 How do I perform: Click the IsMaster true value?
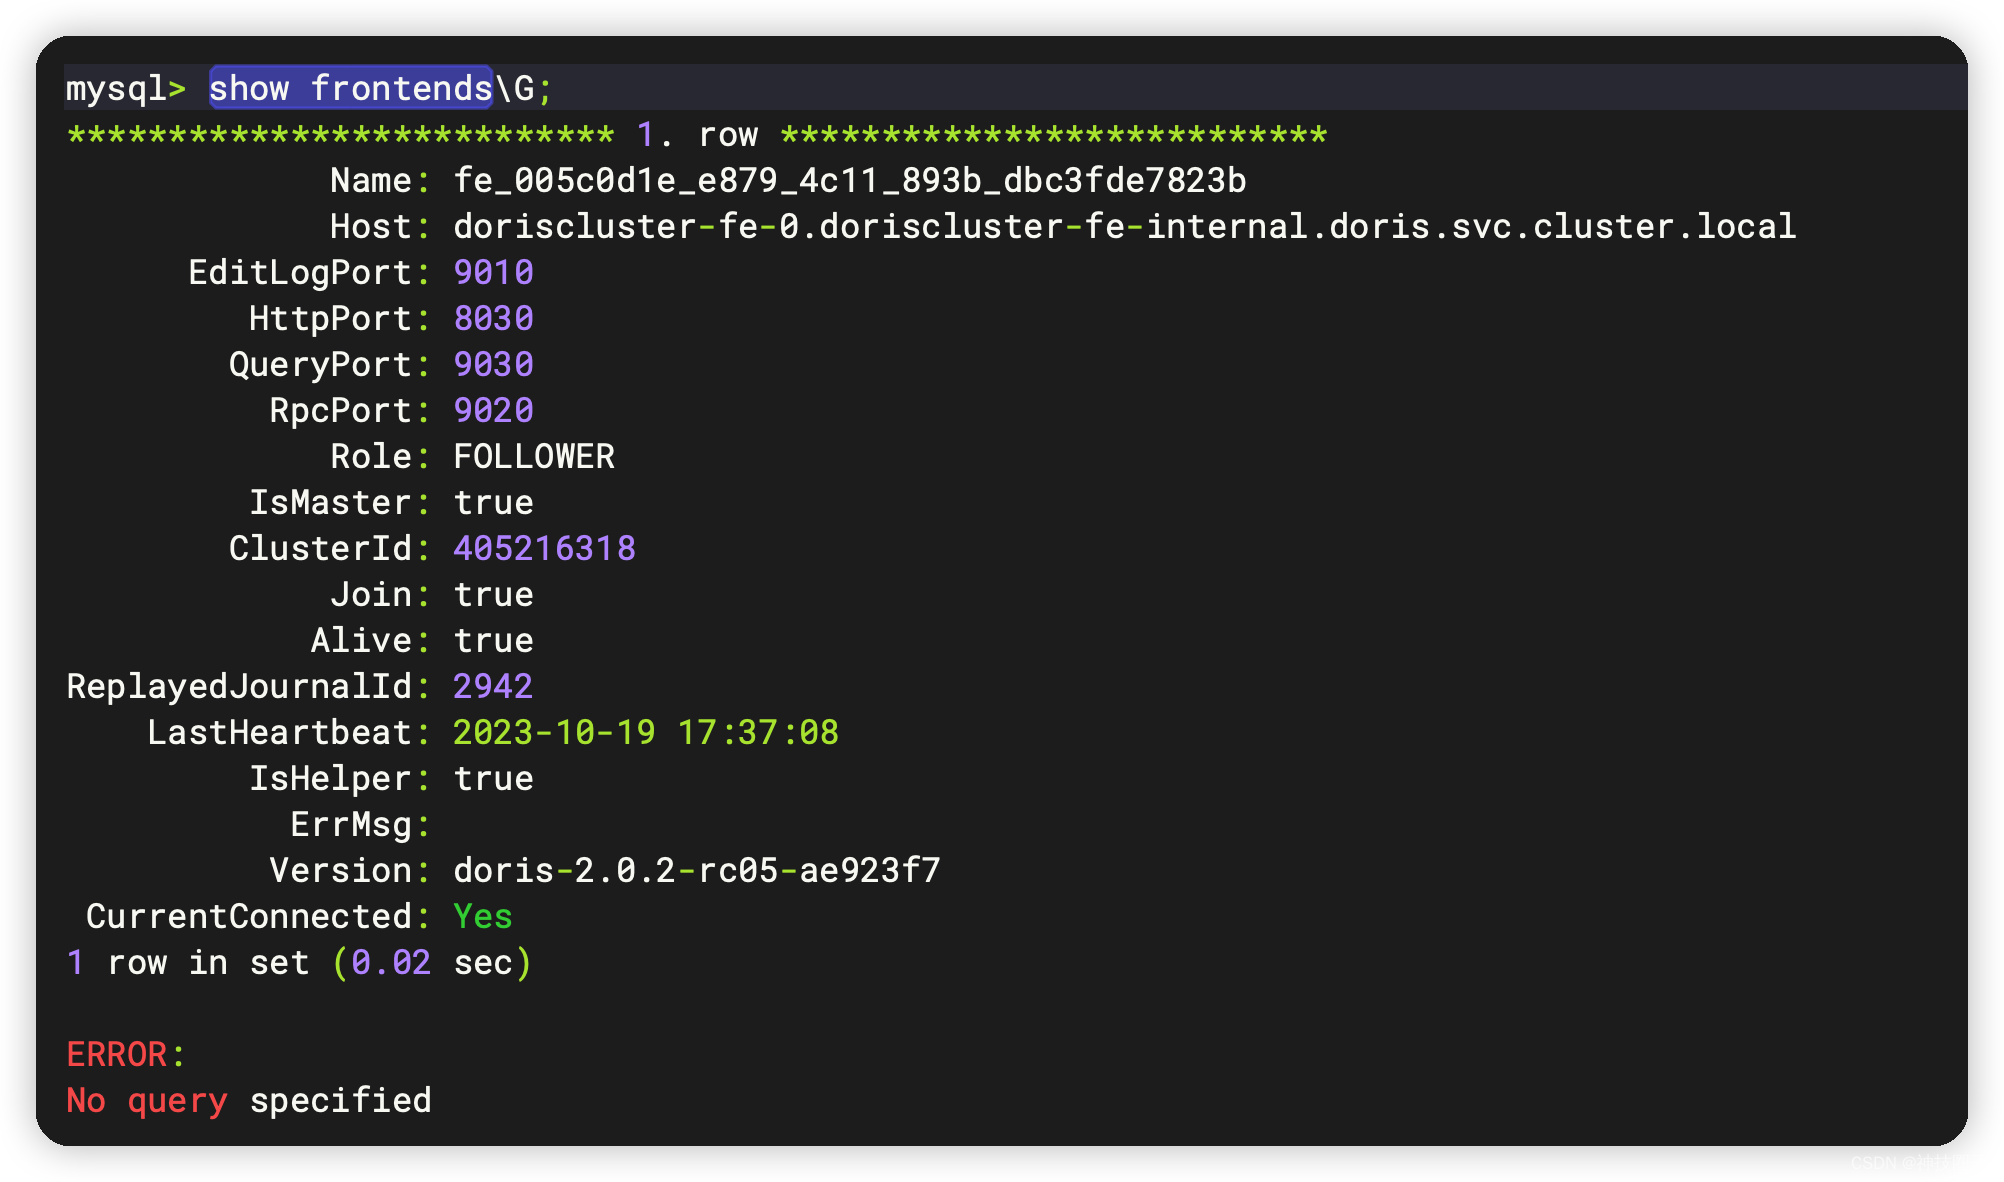tap(492, 501)
